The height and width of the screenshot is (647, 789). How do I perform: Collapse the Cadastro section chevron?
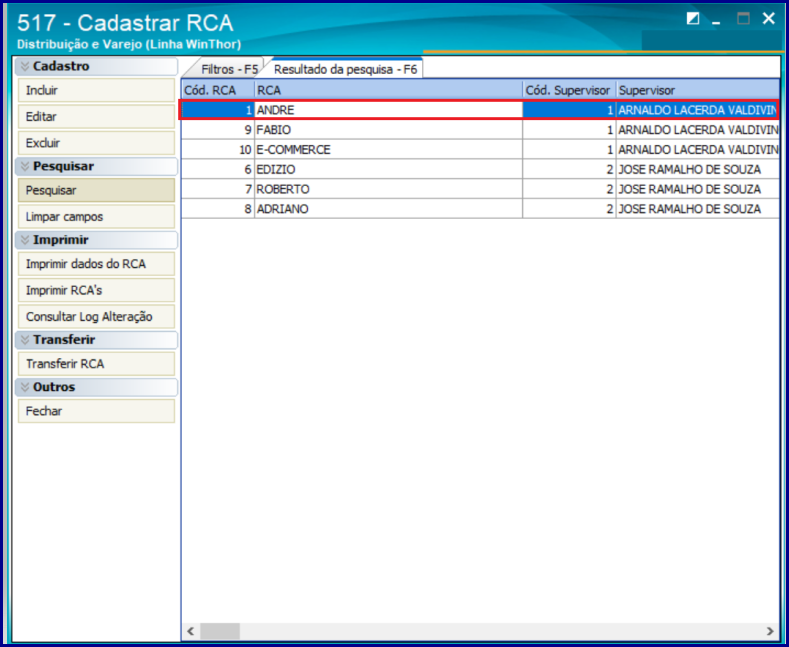click(x=25, y=66)
